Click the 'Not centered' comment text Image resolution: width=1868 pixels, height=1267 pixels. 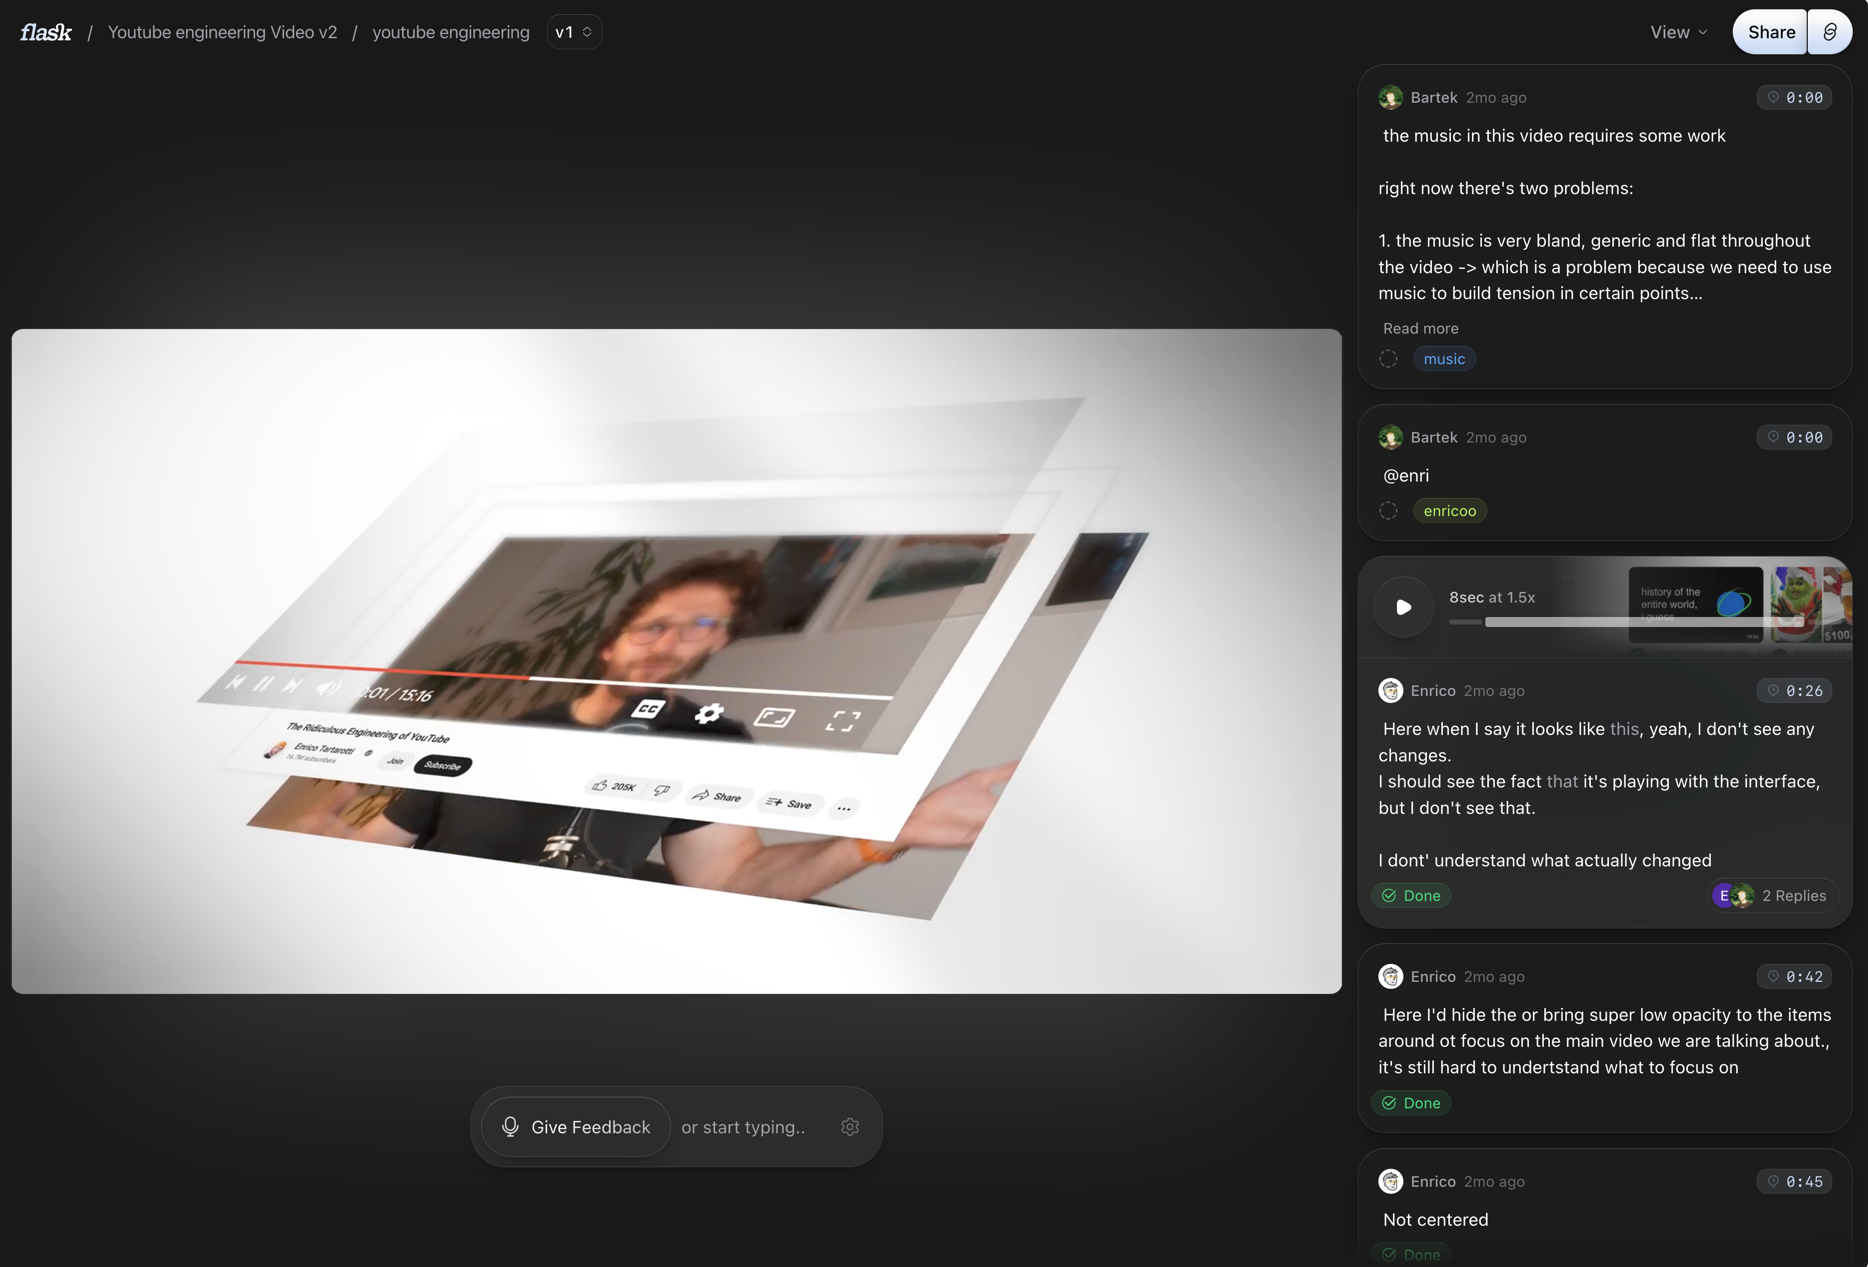(x=1435, y=1219)
